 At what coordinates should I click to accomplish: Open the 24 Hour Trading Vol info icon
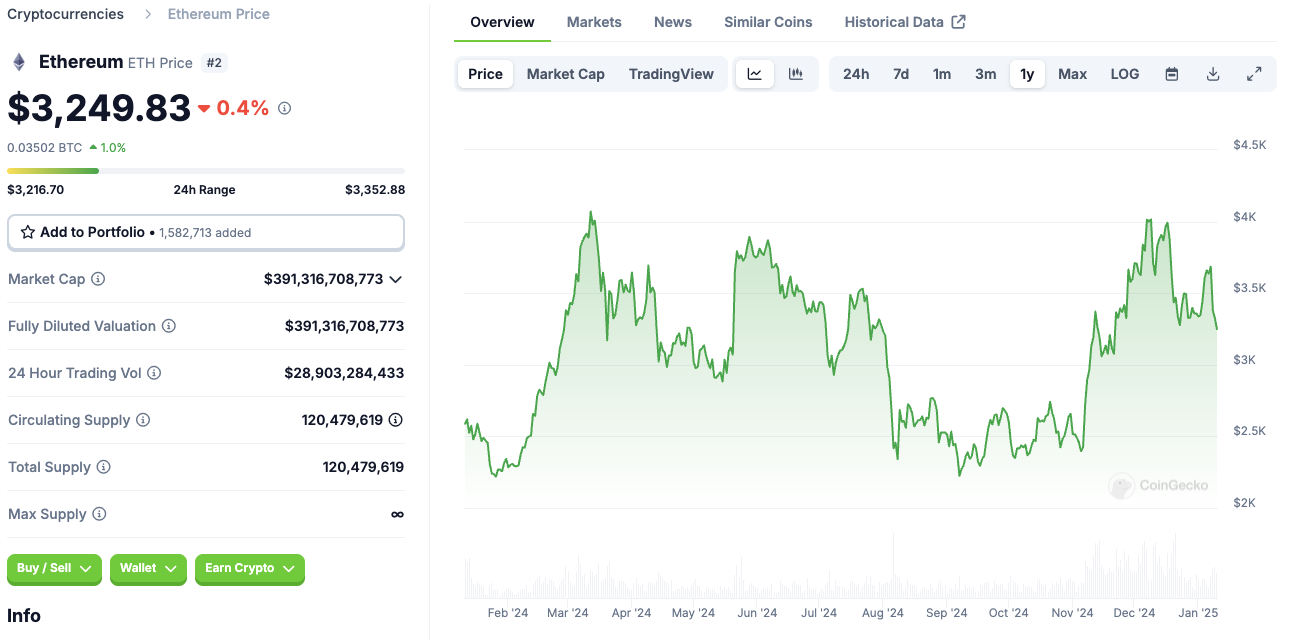click(x=154, y=373)
